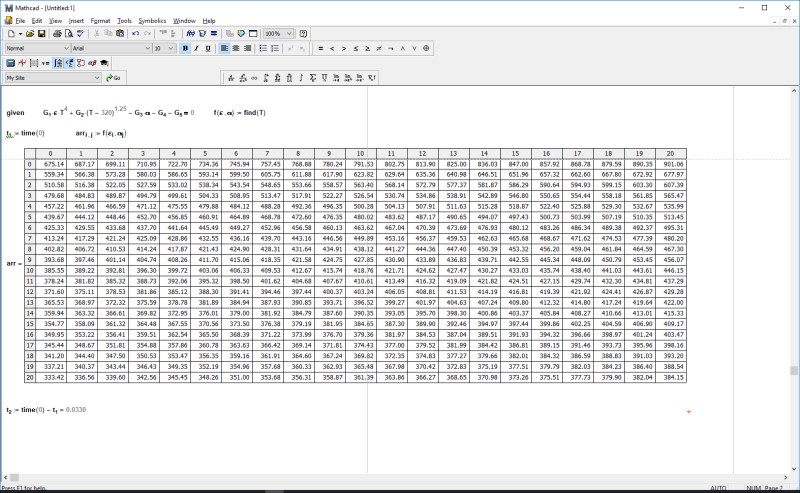Insert the less-than-or-equal Boolean operator
Screen dimensions: 800x493
click(x=356, y=48)
